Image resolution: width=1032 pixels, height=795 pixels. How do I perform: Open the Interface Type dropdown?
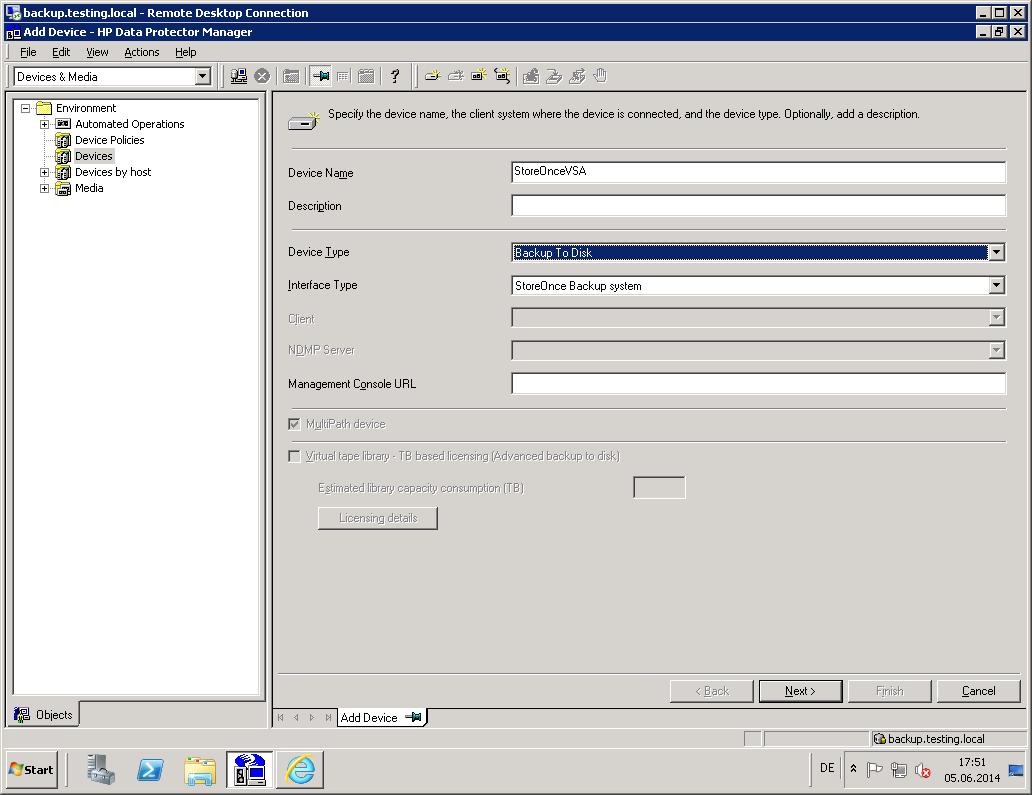(x=996, y=285)
